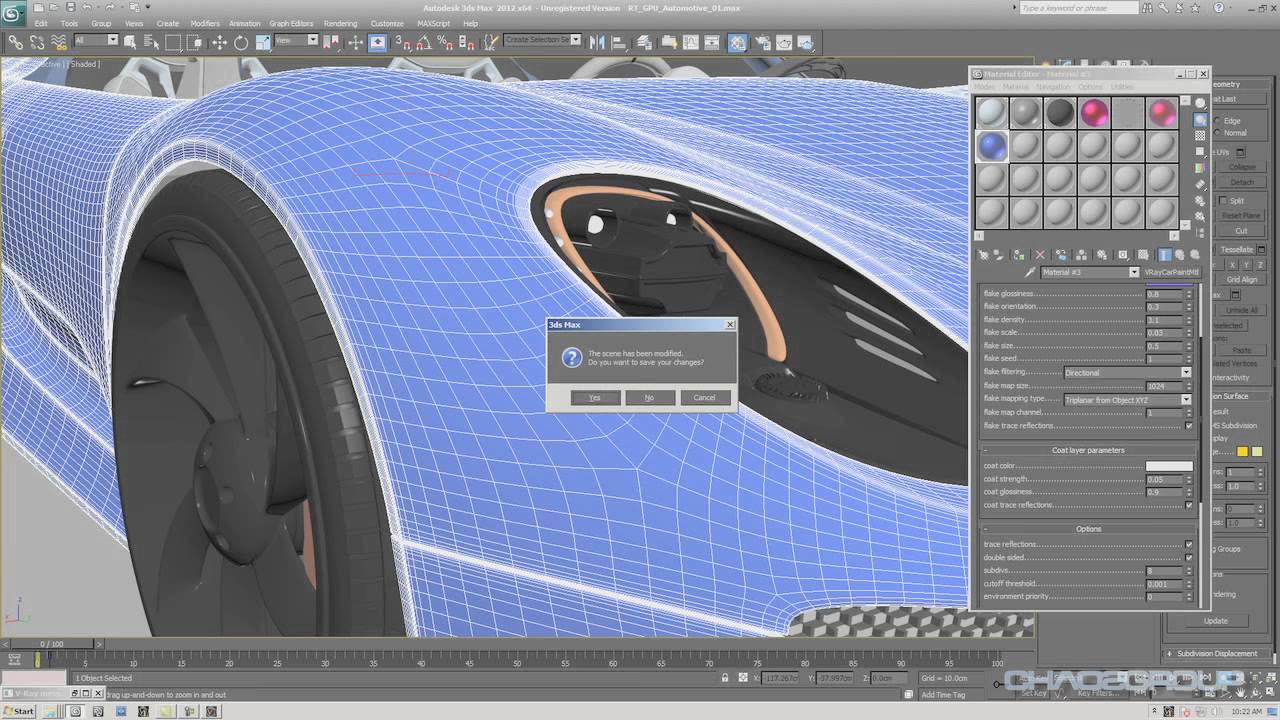Toggle Options trace reflections checkbox
Screen dimensions: 1280x720
[x=1188, y=545]
